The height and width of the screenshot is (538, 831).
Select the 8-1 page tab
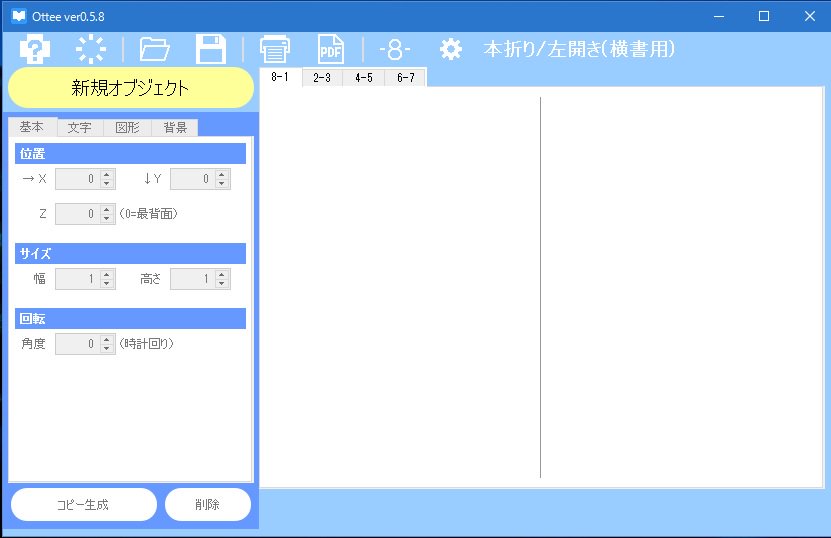point(280,77)
